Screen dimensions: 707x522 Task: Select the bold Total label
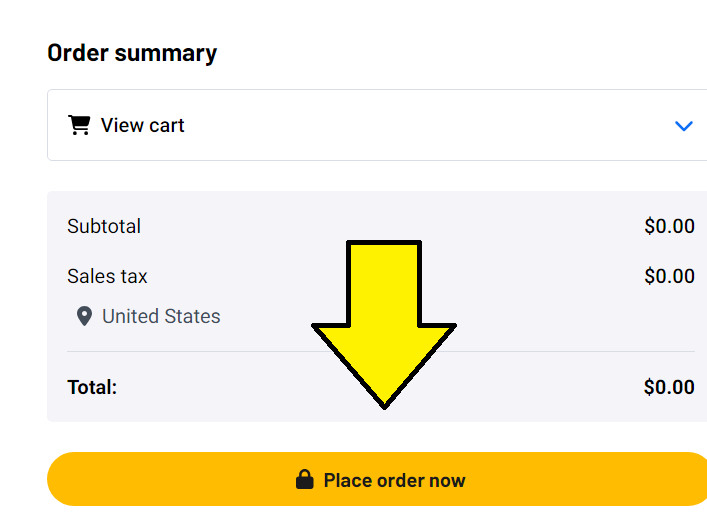point(92,387)
